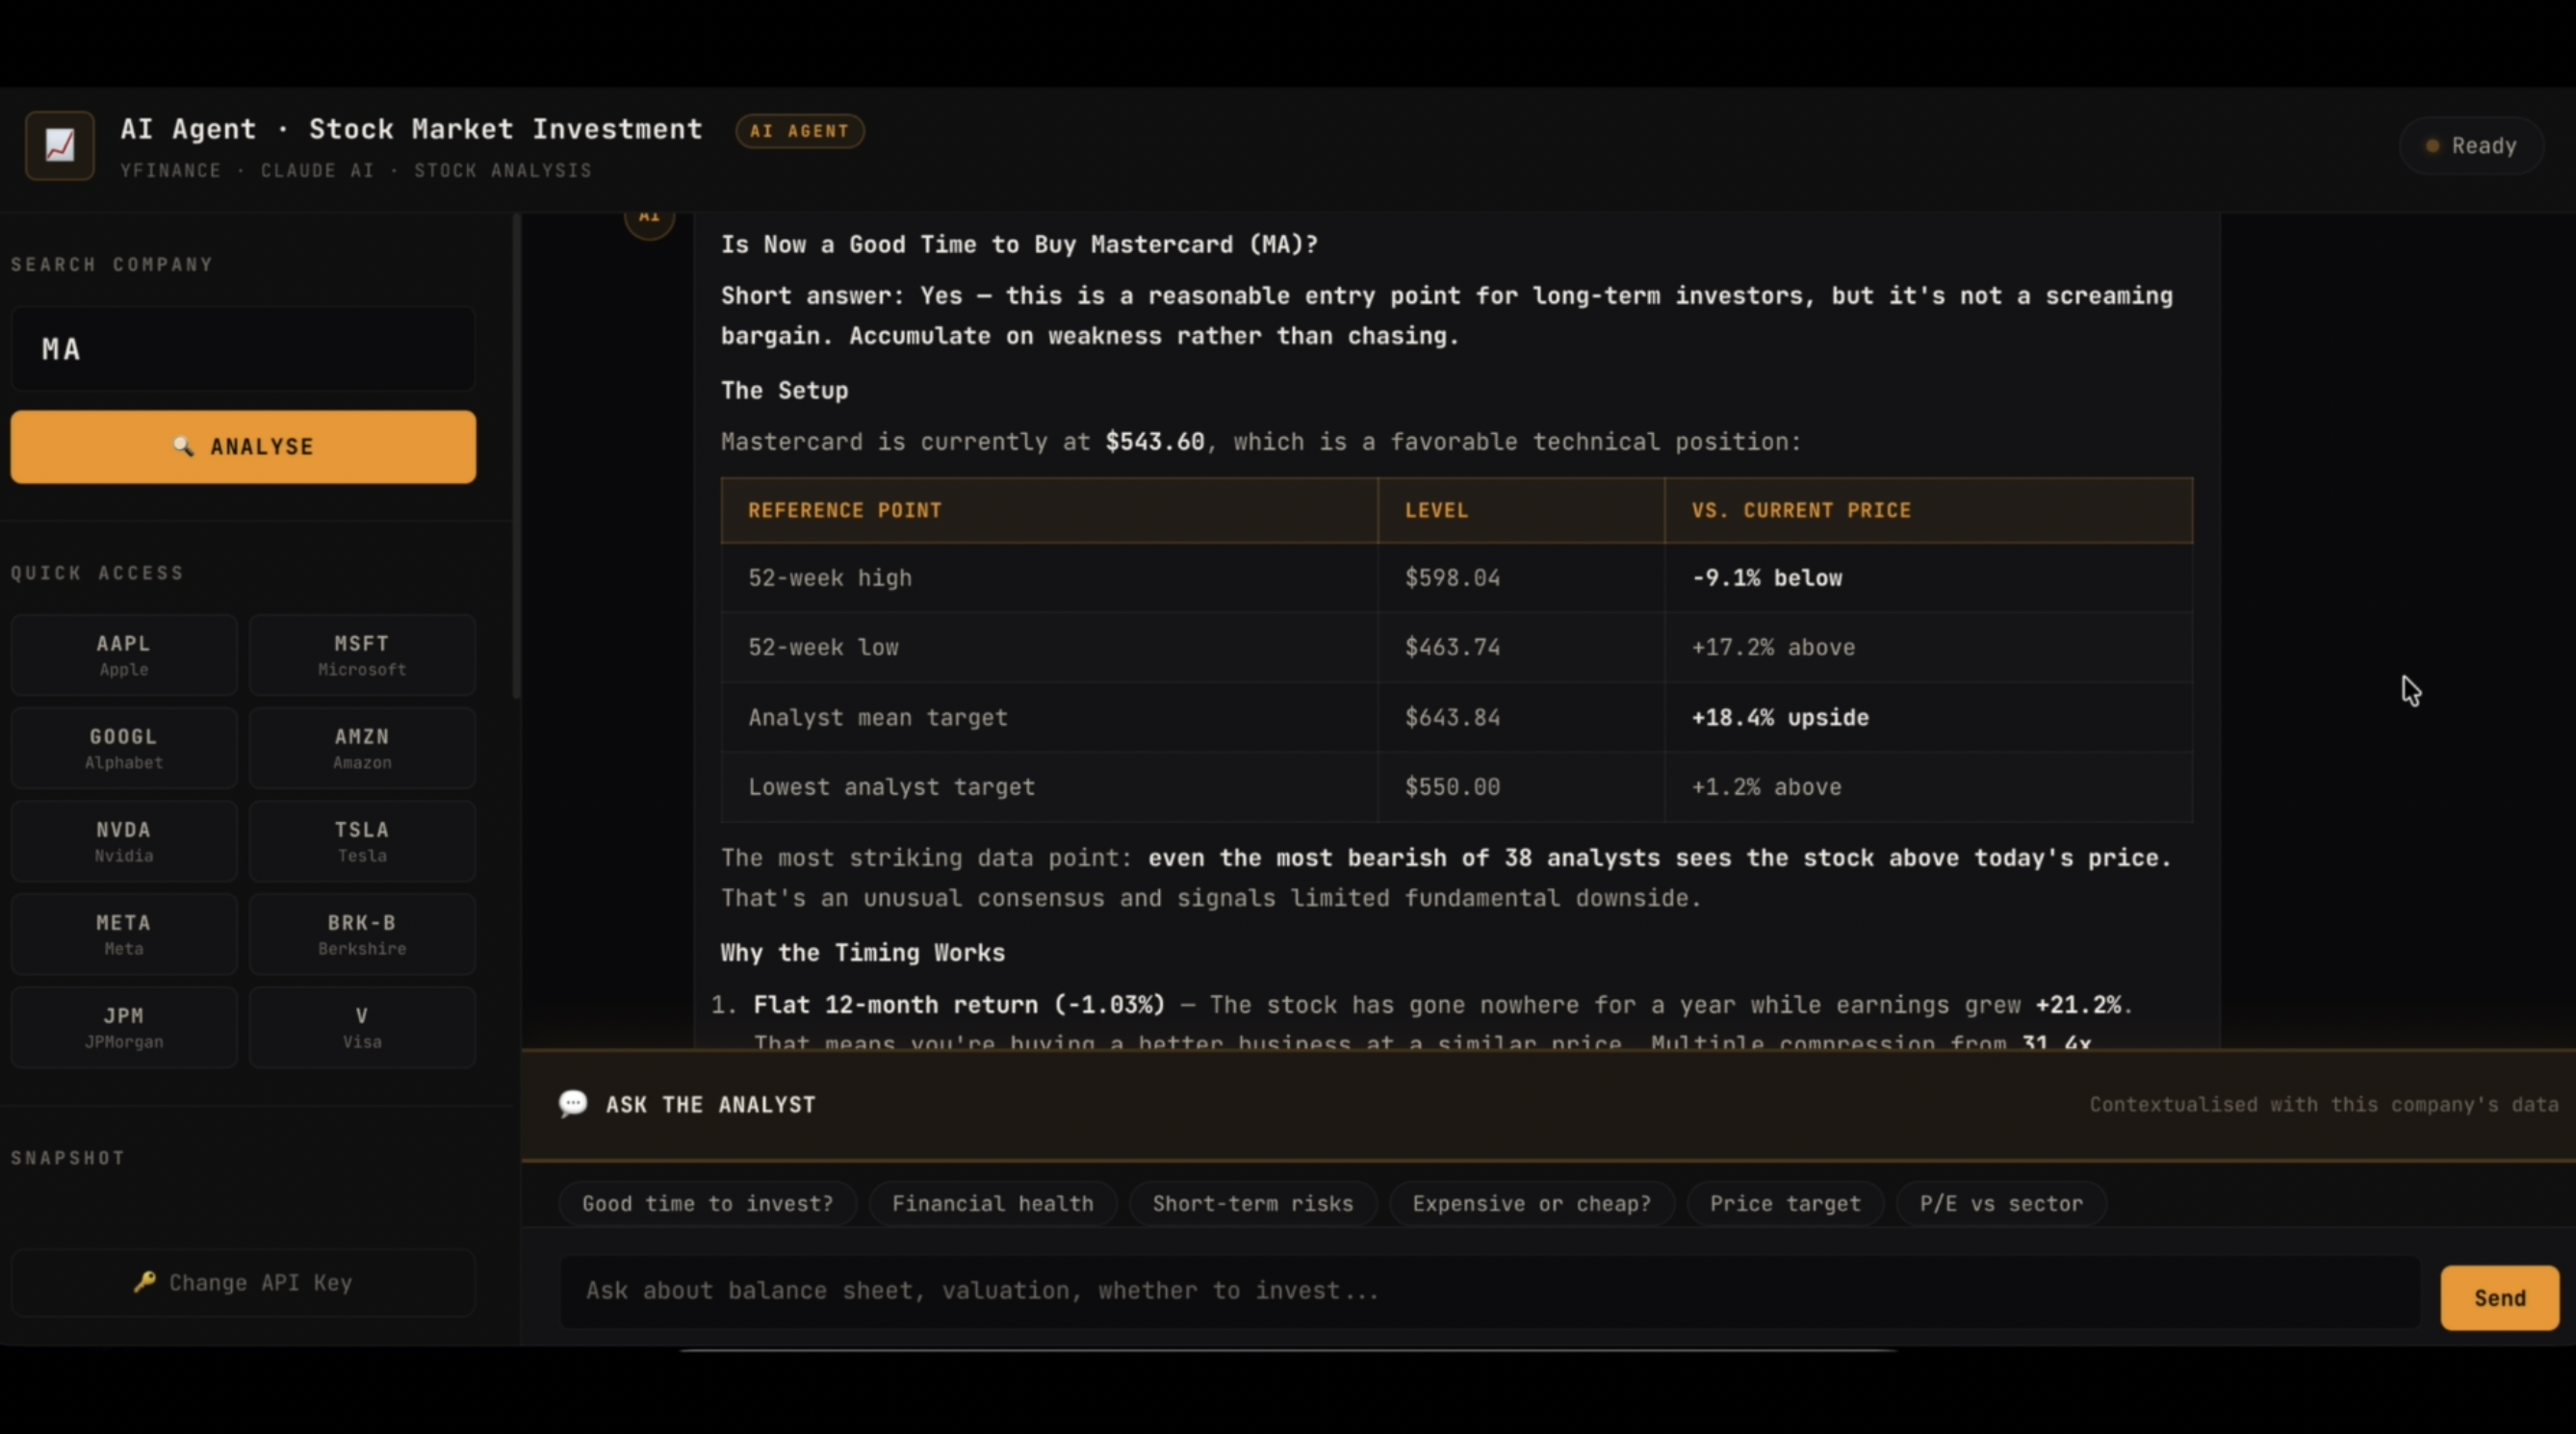This screenshot has width=2576, height=1434.
Task: Select AMZN Amazon quick access tile
Action: coord(362,748)
